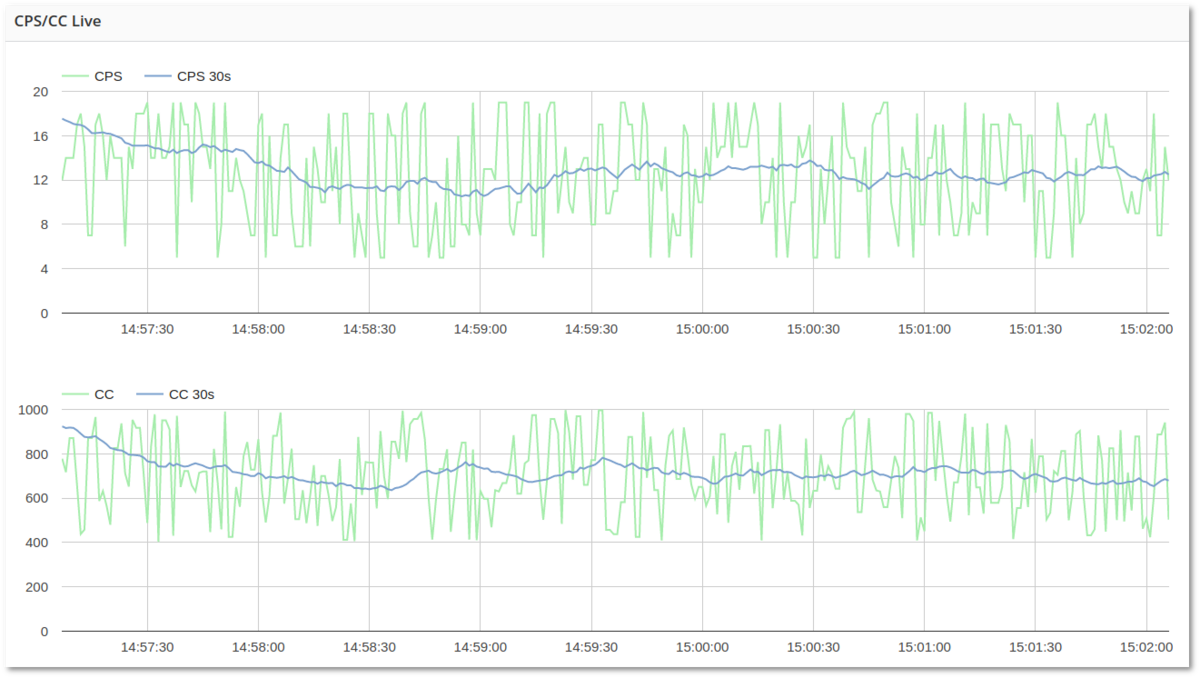Click the 600 y-axis label on CC chart
Image resolution: width=1200 pixels, height=678 pixels.
click(36, 498)
